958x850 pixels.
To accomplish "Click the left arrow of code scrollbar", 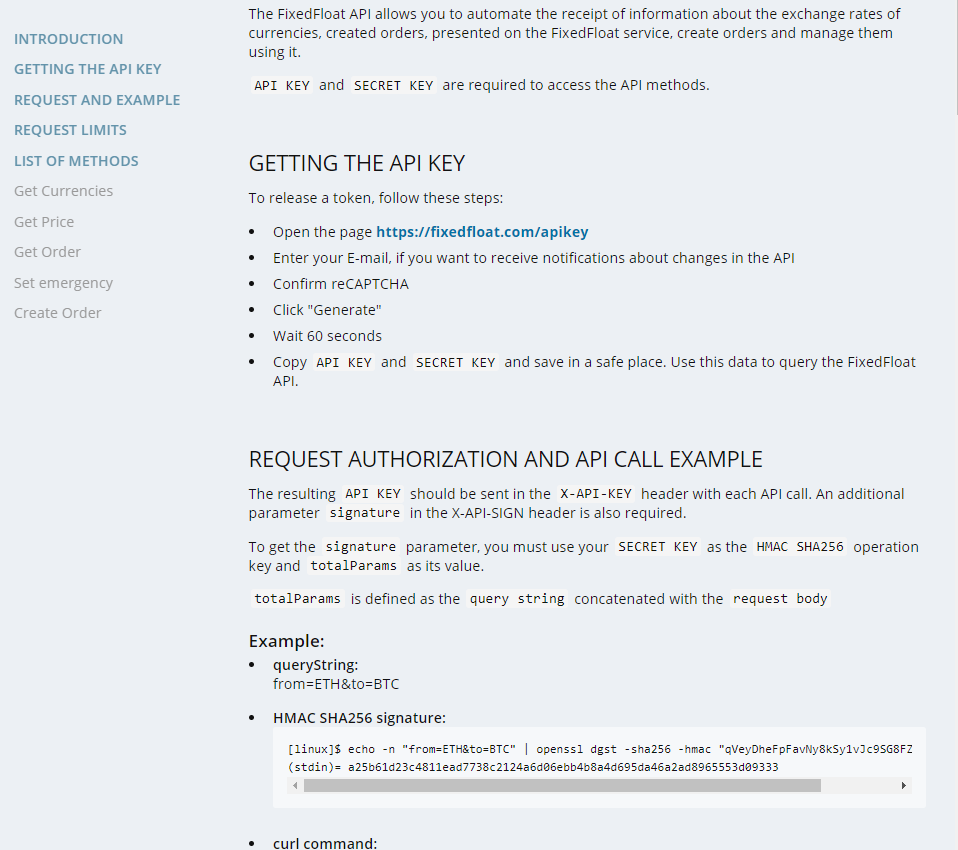I will click(x=296, y=785).
